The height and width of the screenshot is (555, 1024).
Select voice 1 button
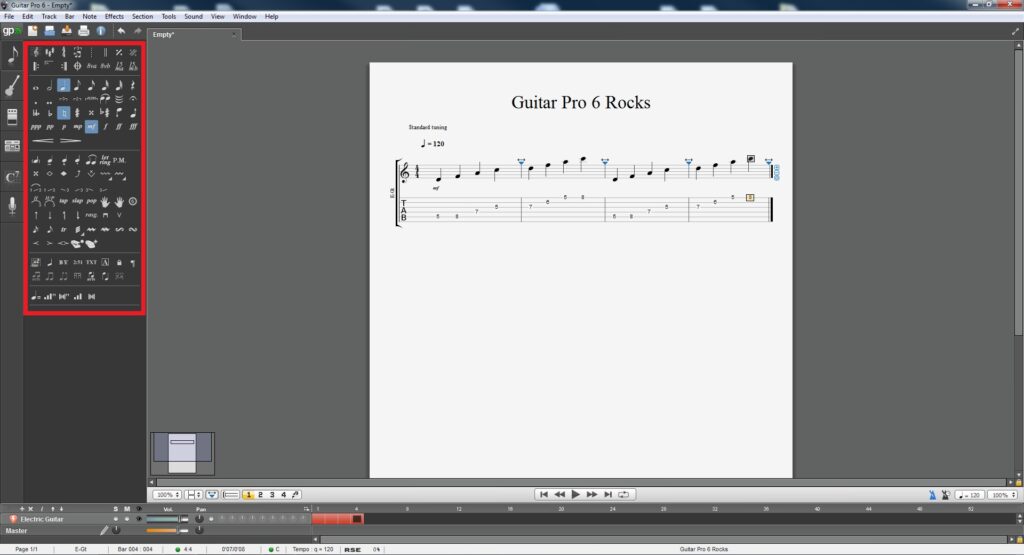(248, 494)
